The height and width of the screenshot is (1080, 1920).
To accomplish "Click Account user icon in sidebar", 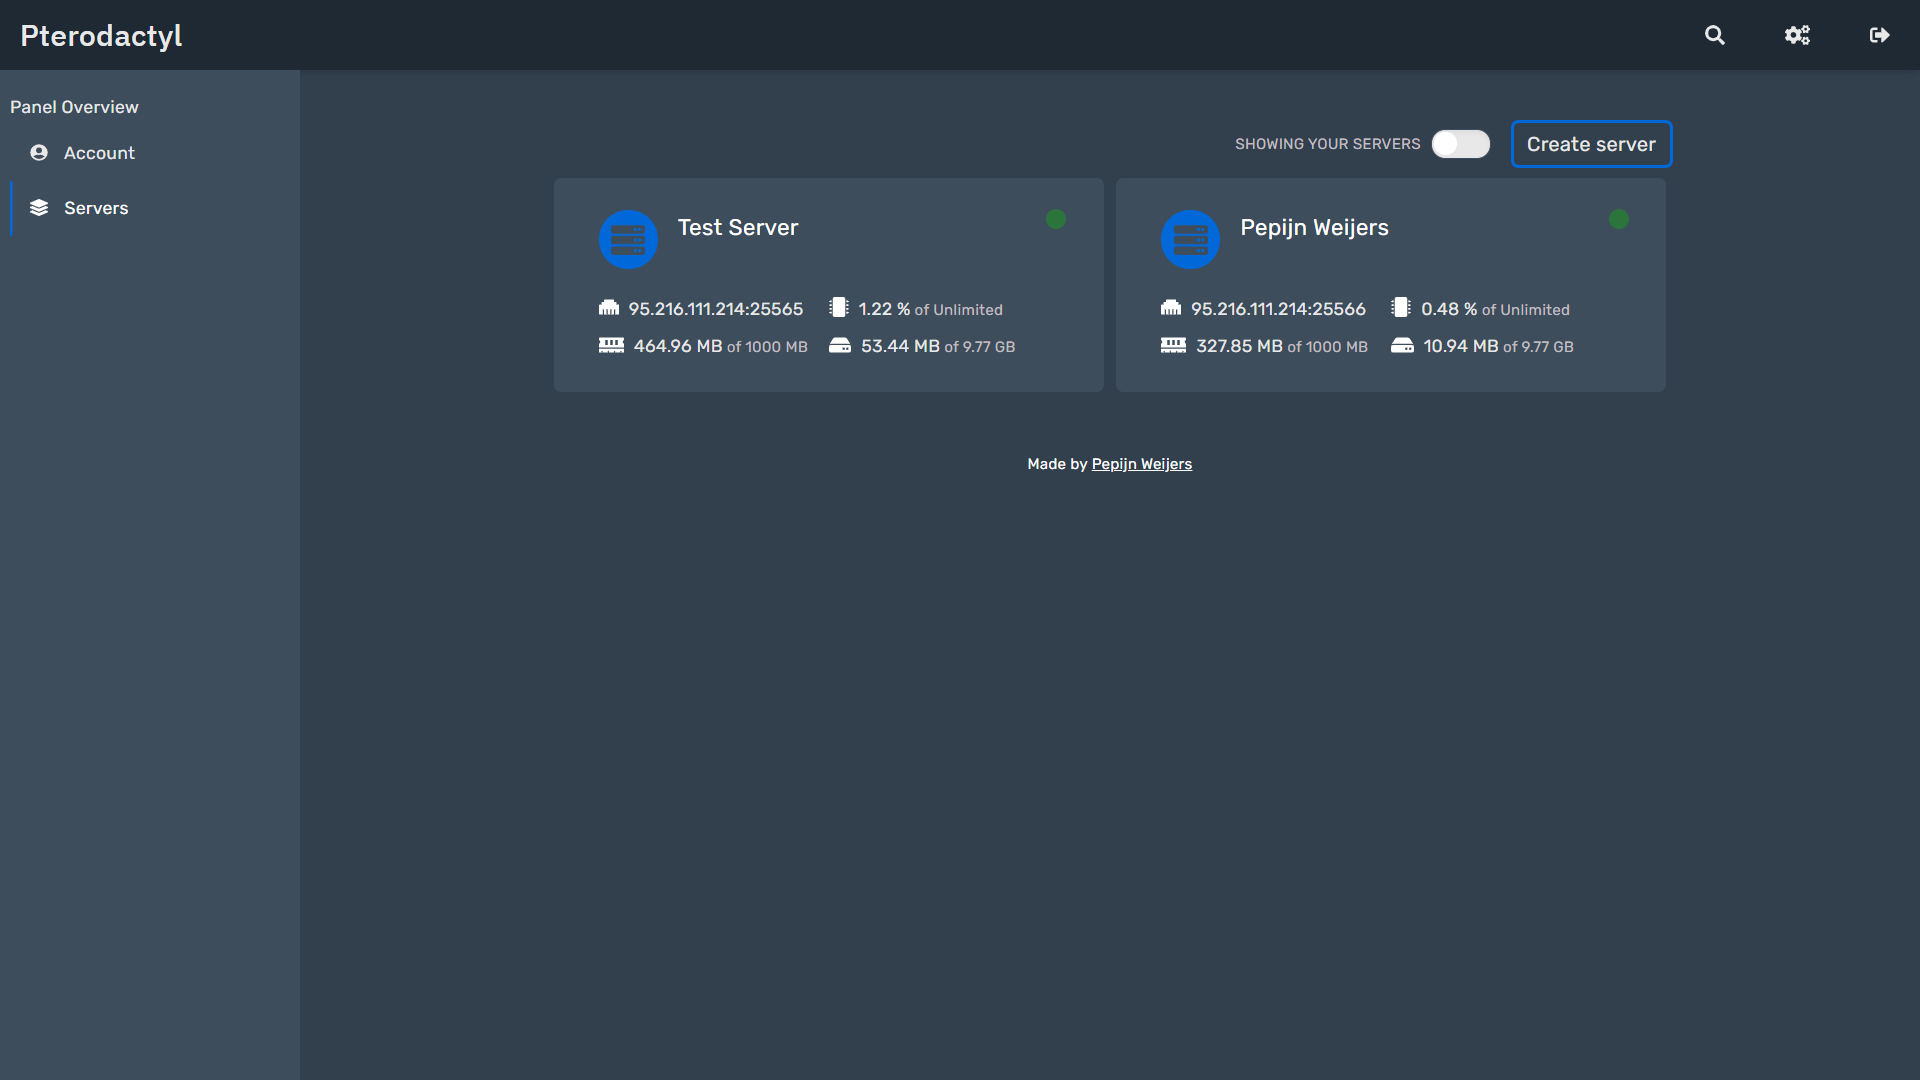I will [x=39, y=153].
